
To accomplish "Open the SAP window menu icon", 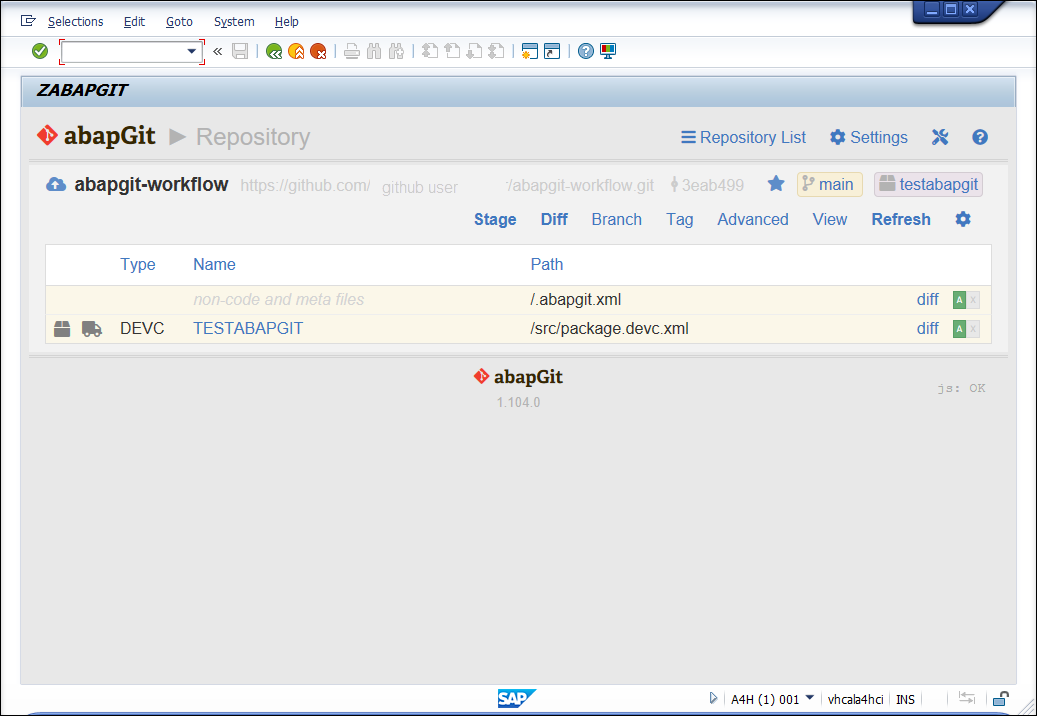I will click(28, 21).
